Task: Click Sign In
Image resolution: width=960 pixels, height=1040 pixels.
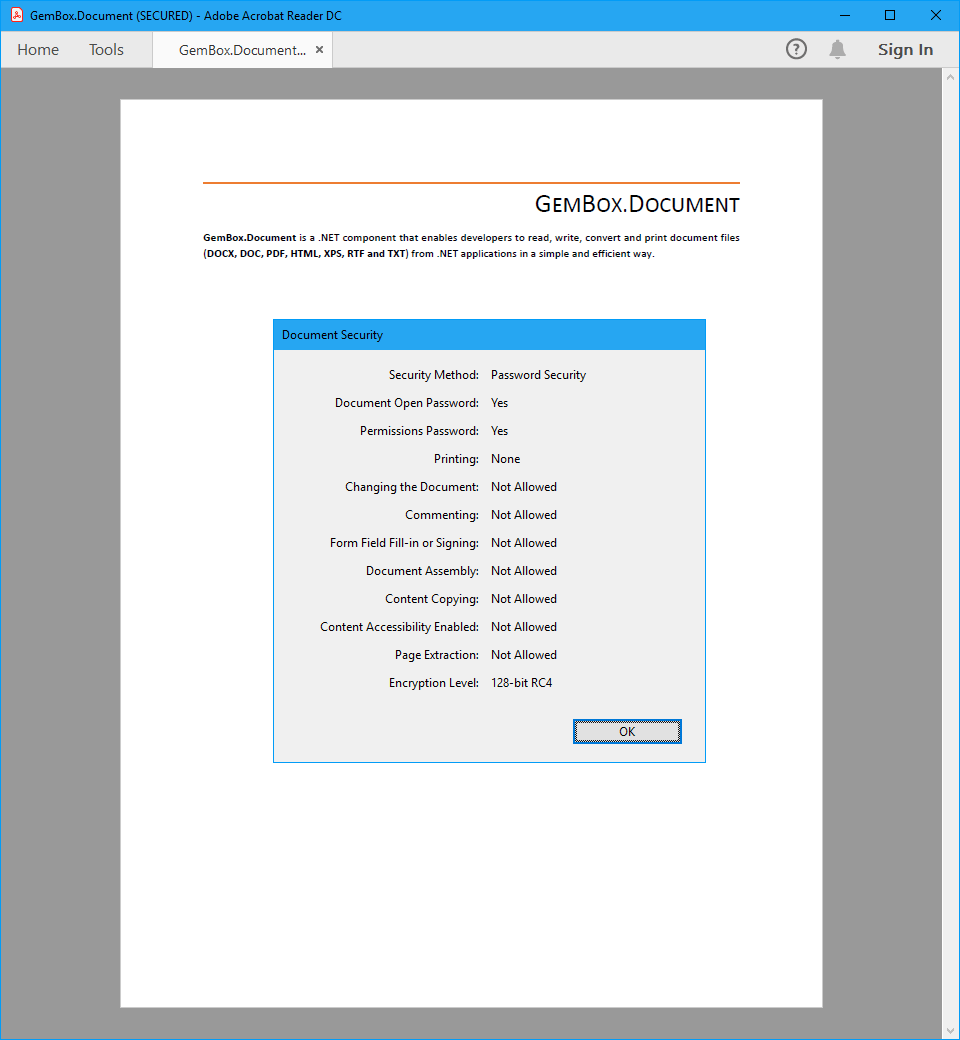Action: pos(905,50)
